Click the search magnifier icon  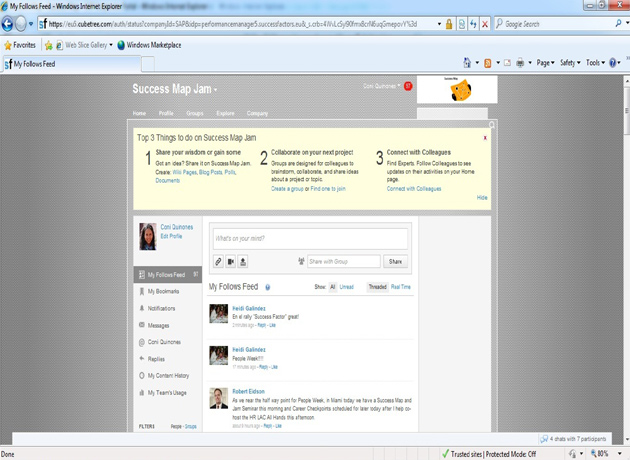pyautogui.click(x=618, y=24)
